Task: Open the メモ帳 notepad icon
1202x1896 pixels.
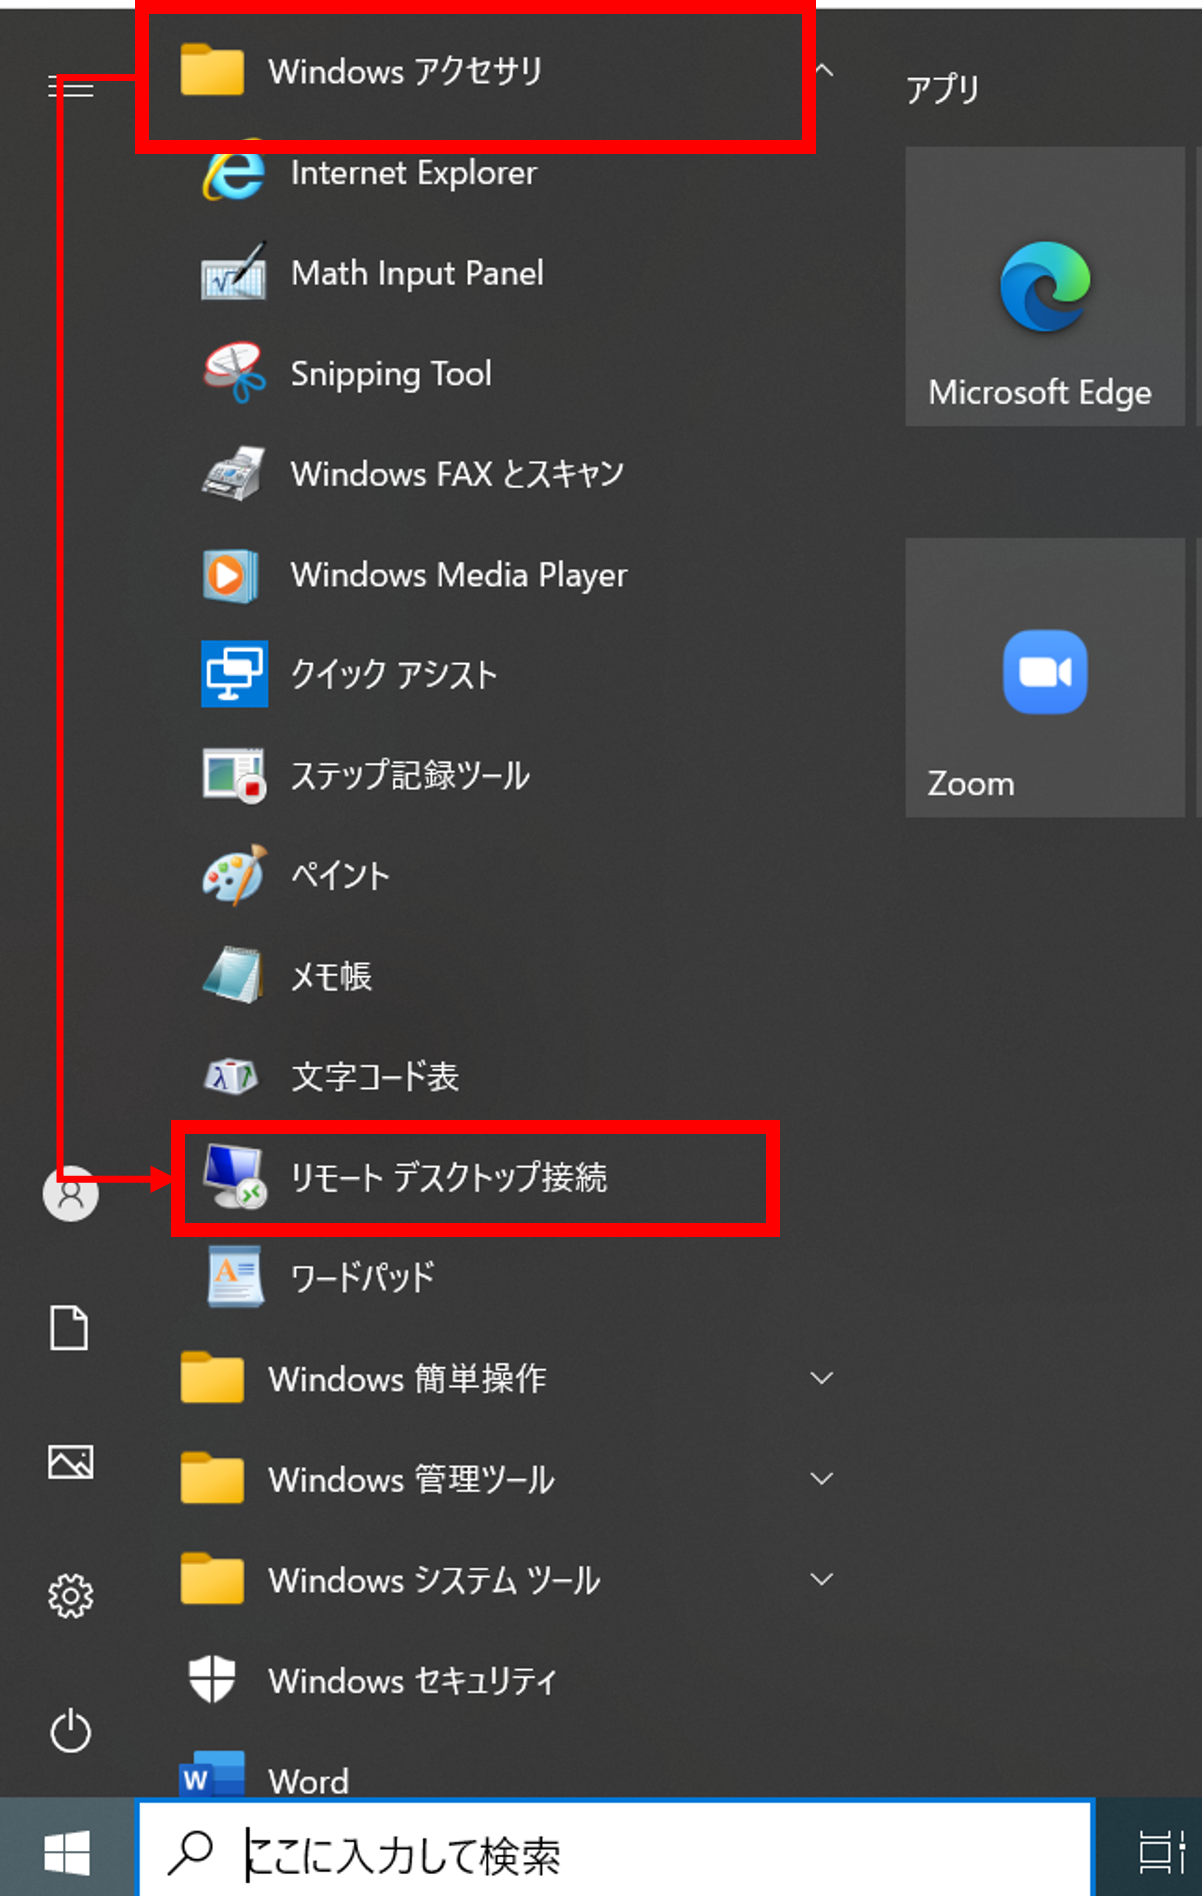Action: click(x=233, y=975)
